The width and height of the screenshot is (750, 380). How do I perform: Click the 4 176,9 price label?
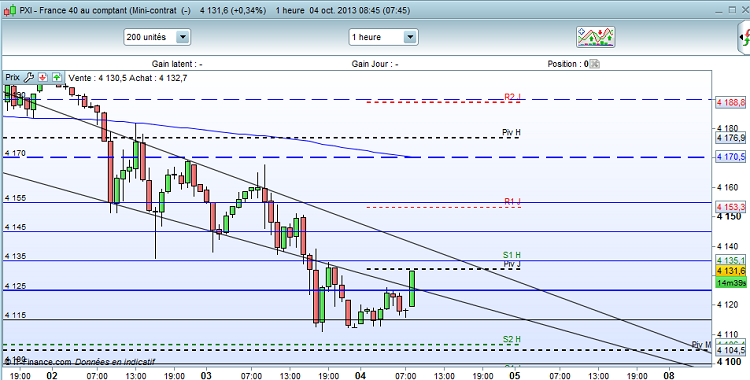(x=730, y=138)
